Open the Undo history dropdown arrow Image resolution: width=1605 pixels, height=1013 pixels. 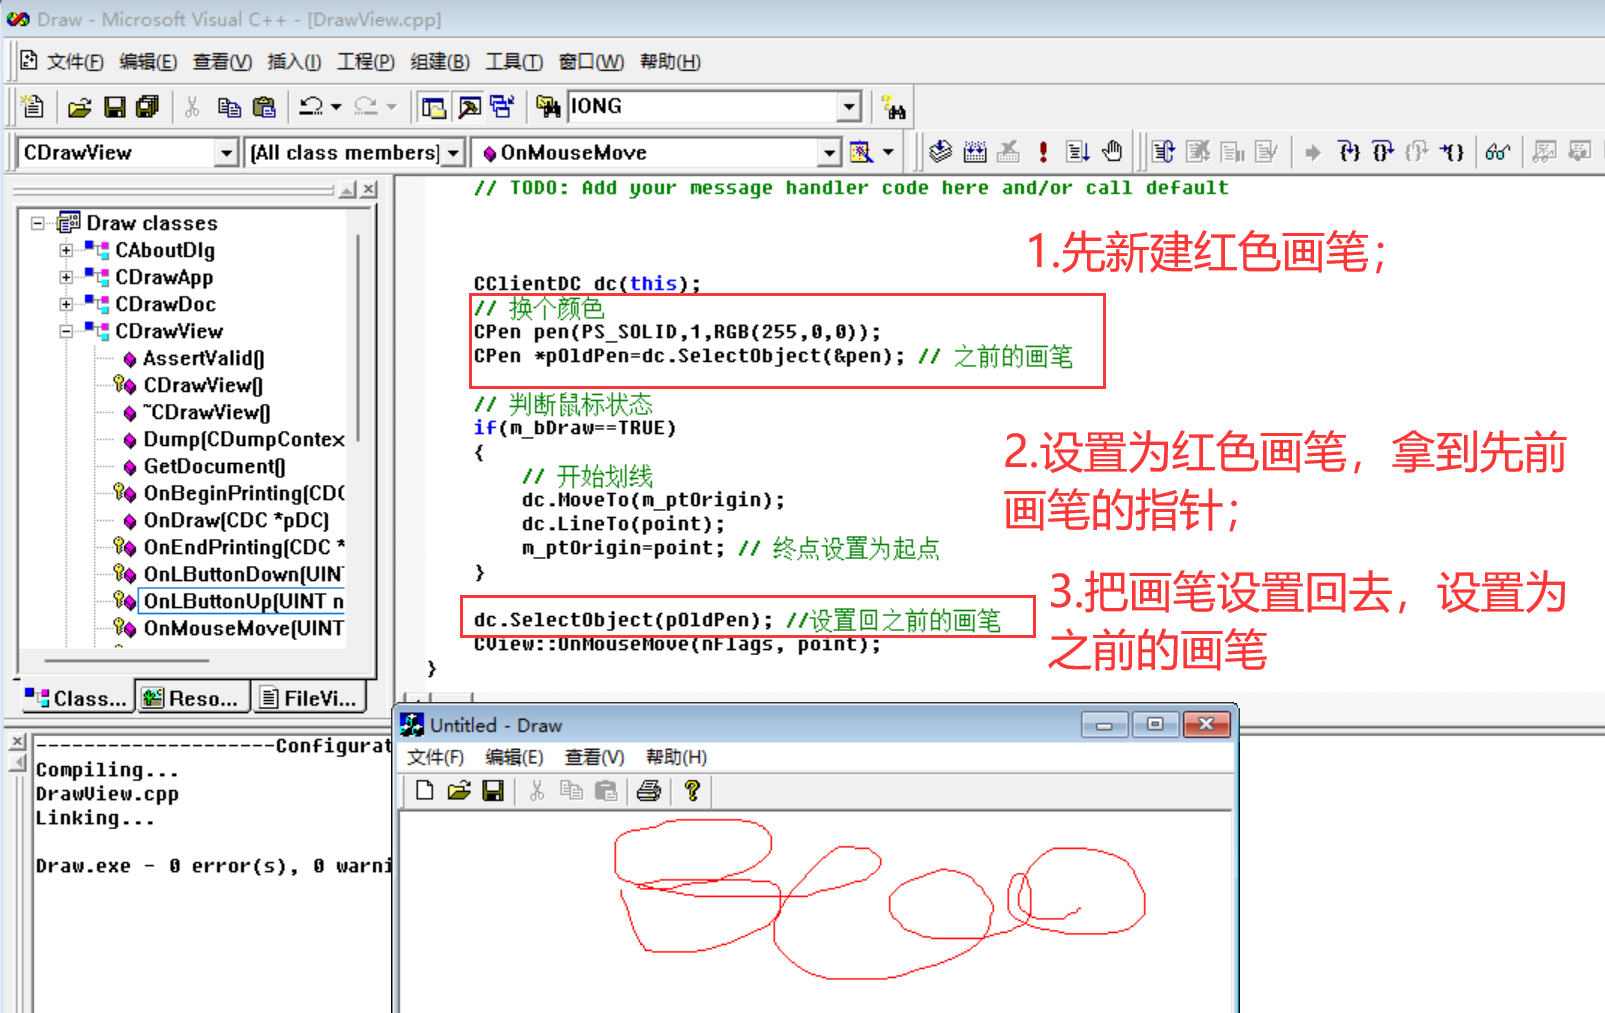pos(336,106)
